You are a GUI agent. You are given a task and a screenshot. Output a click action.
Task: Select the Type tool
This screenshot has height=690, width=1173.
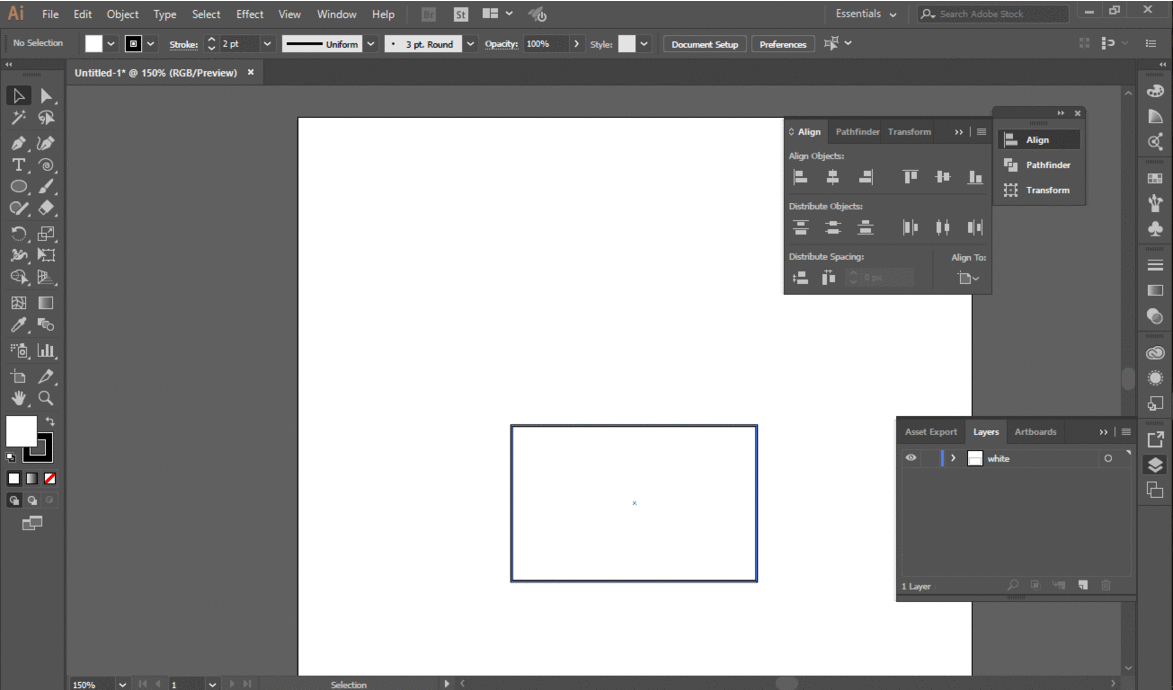tap(19, 165)
